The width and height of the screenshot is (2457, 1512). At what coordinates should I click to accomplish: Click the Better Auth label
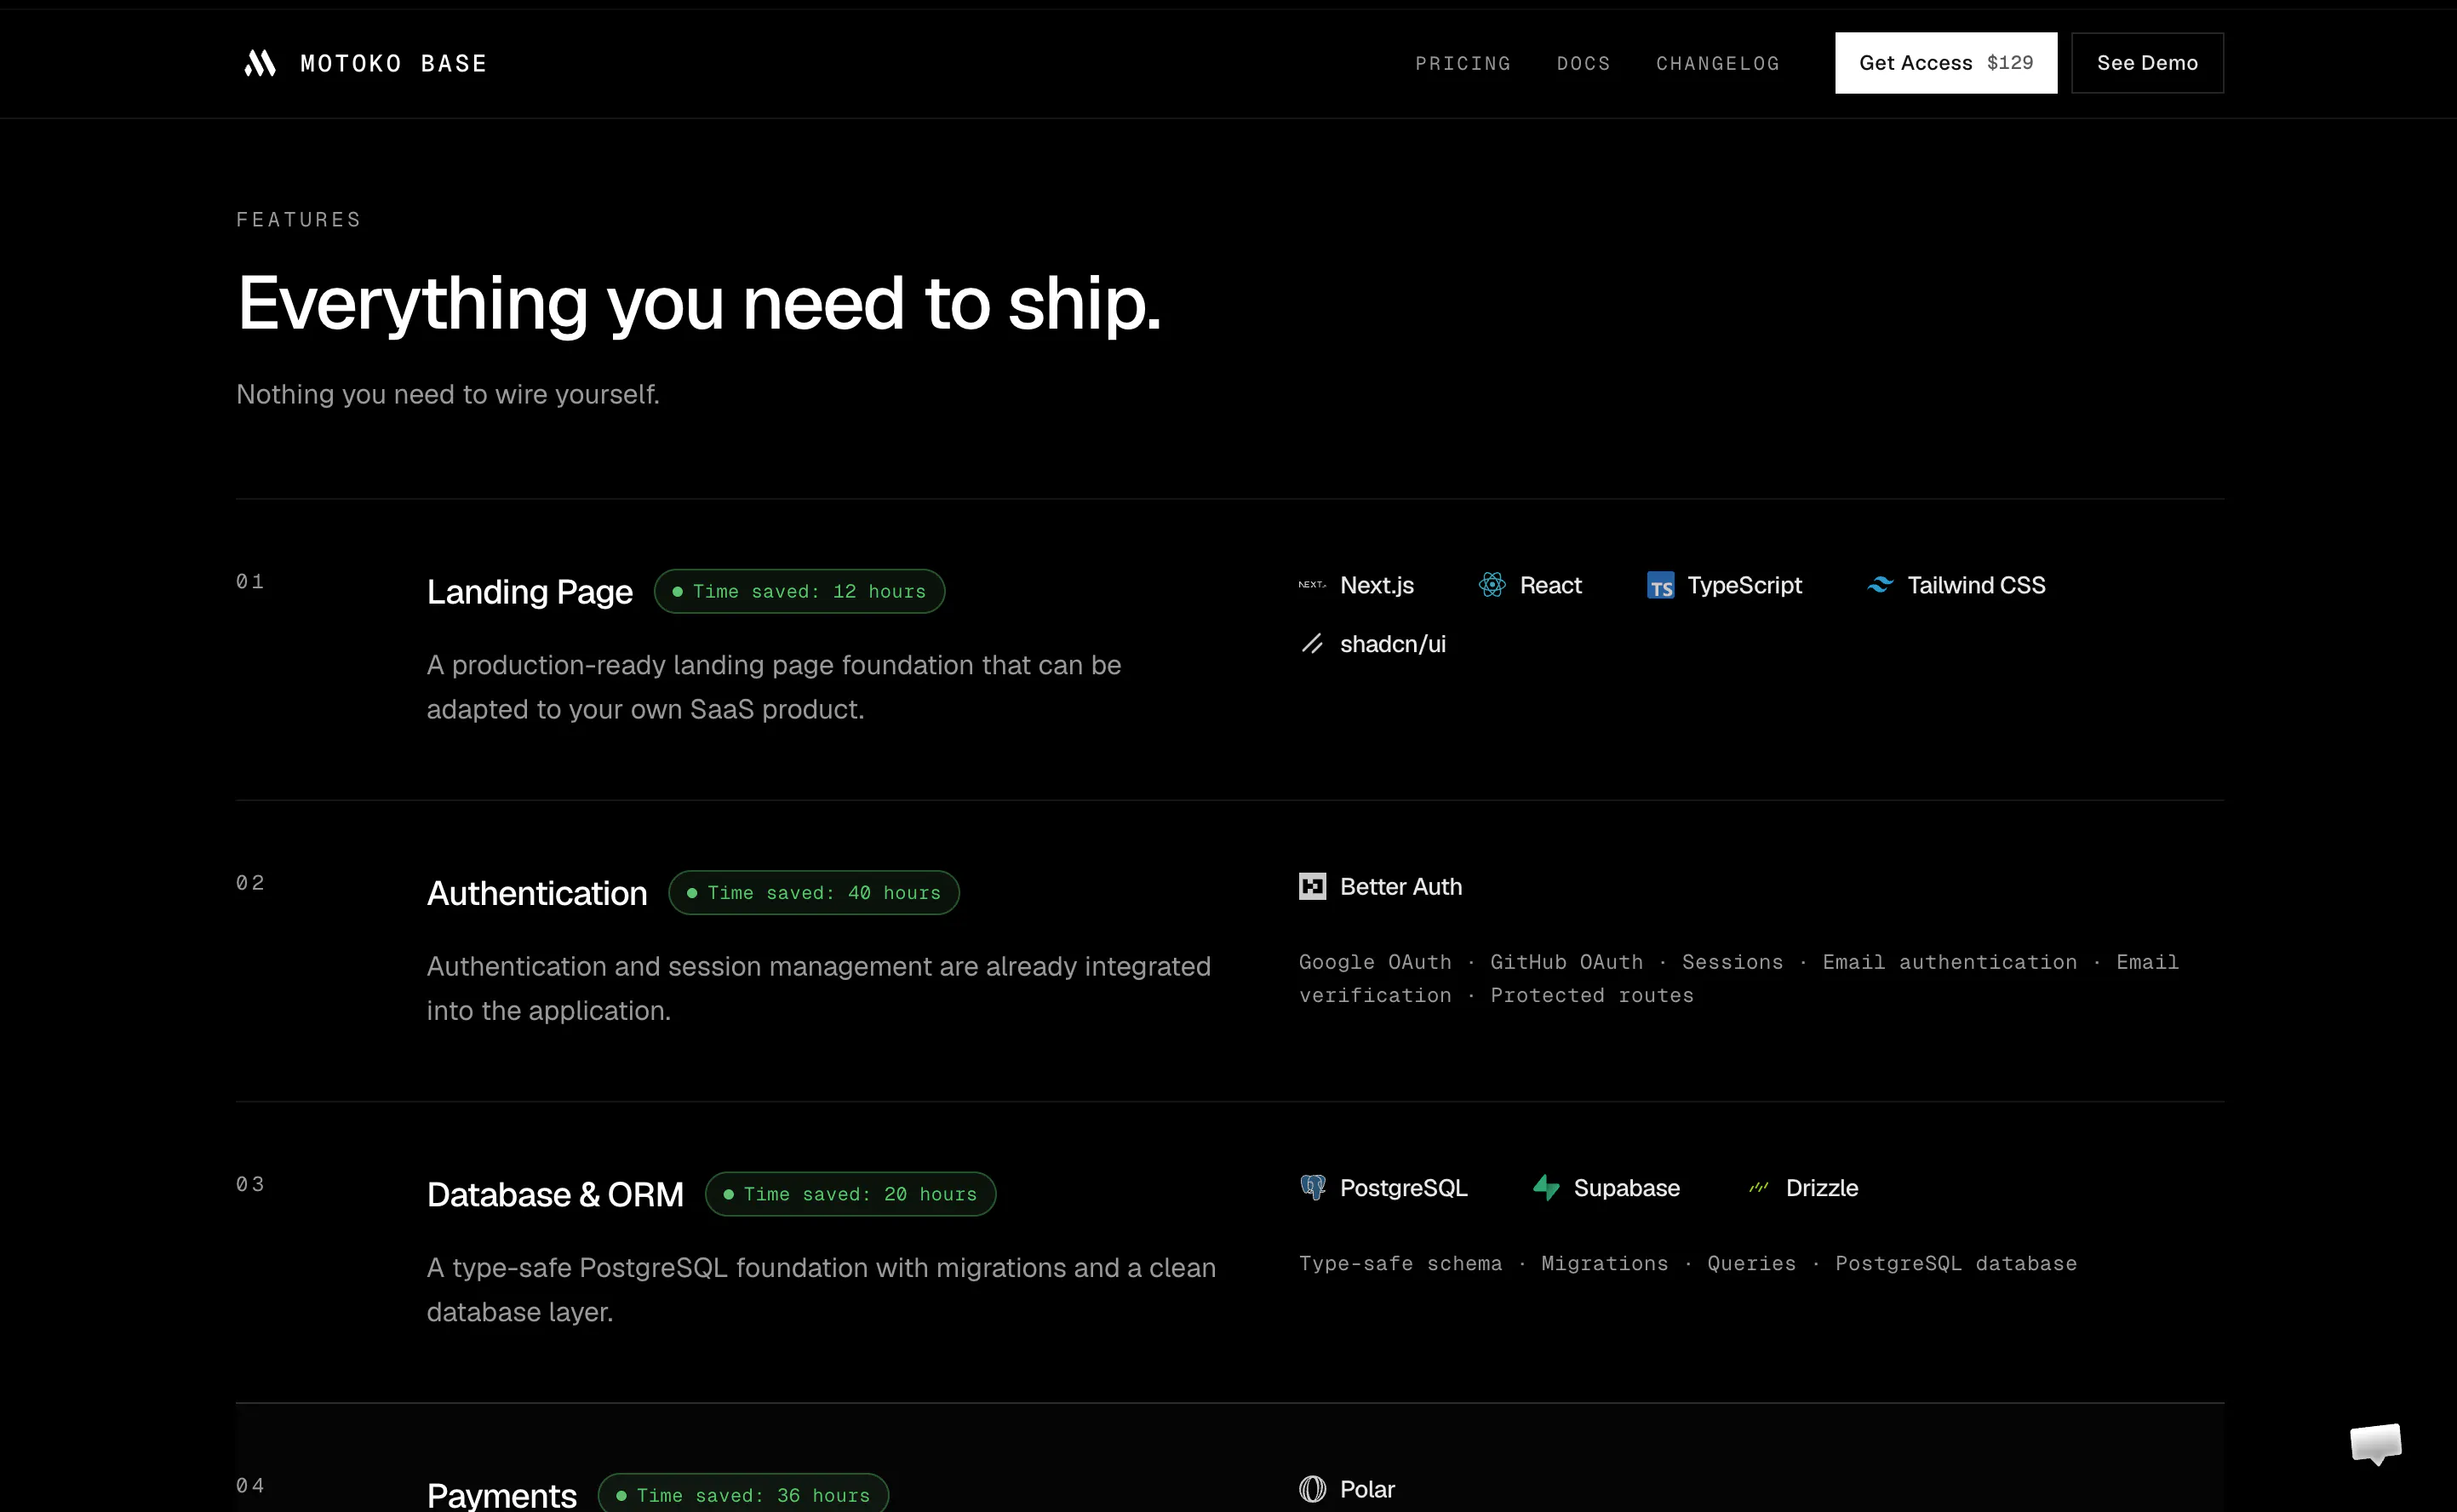tap(1400, 887)
